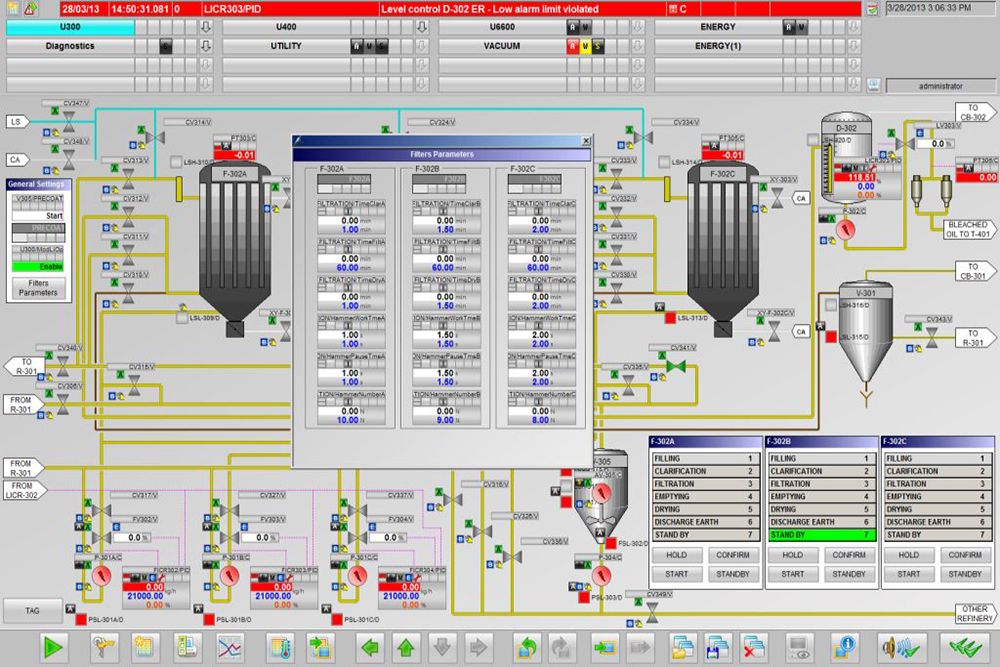Open the trend chart icon in bottom toolbar
Image resolution: width=1000 pixels, height=667 pixels.
point(230,647)
